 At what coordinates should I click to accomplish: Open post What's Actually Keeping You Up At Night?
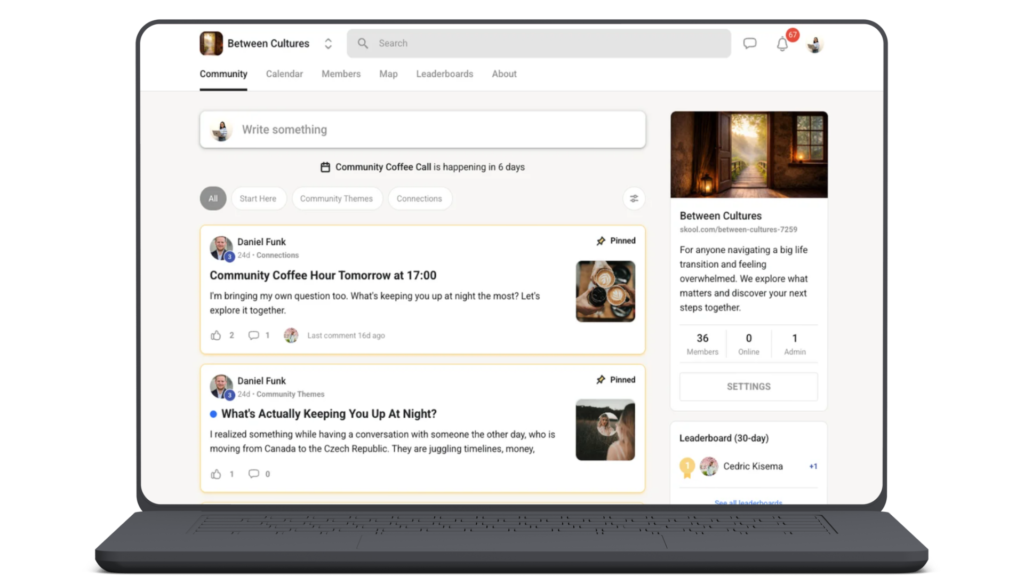(x=329, y=414)
